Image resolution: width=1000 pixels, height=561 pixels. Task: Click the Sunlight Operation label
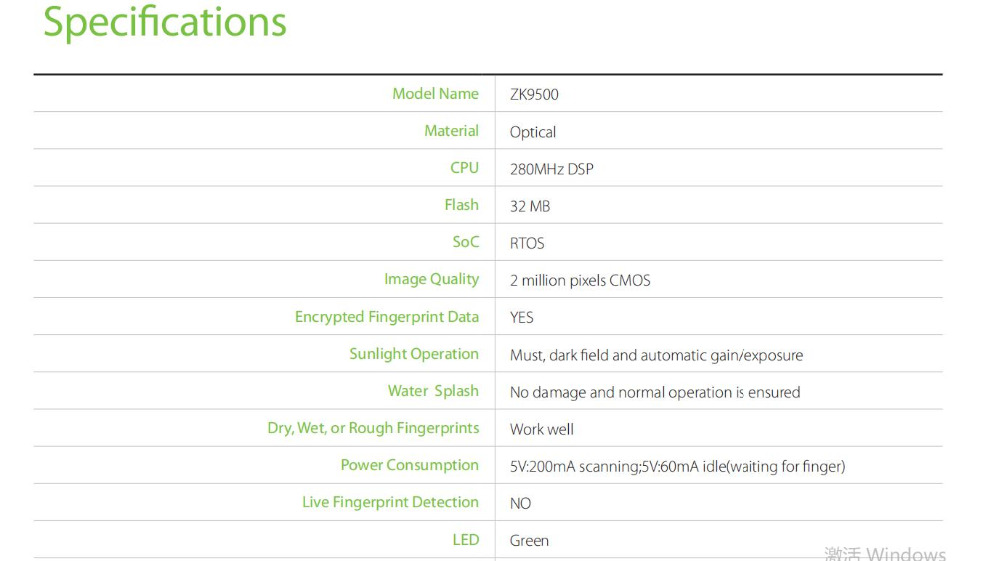click(x=413, y=354)
